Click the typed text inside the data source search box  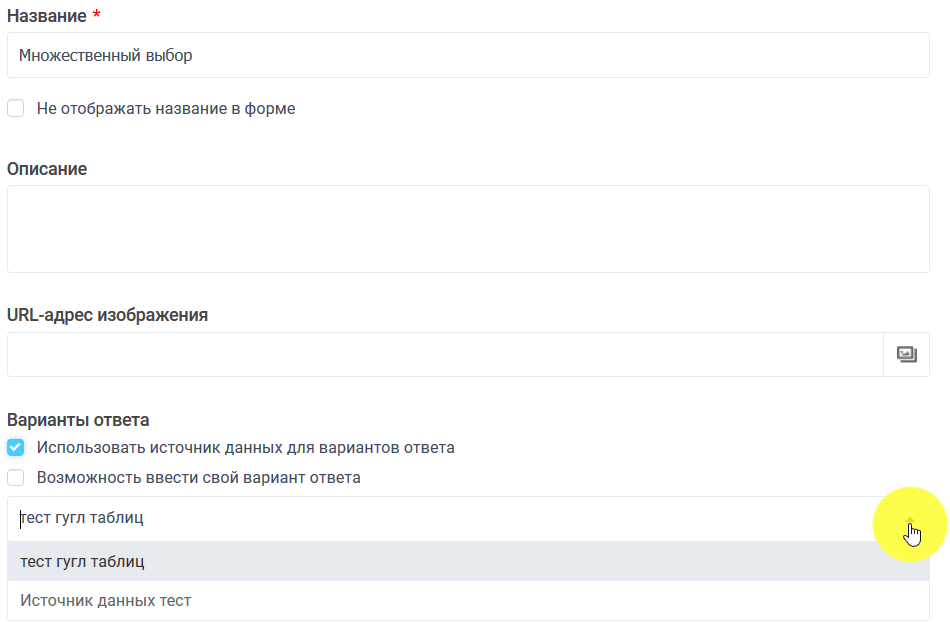tap(82, 519)
